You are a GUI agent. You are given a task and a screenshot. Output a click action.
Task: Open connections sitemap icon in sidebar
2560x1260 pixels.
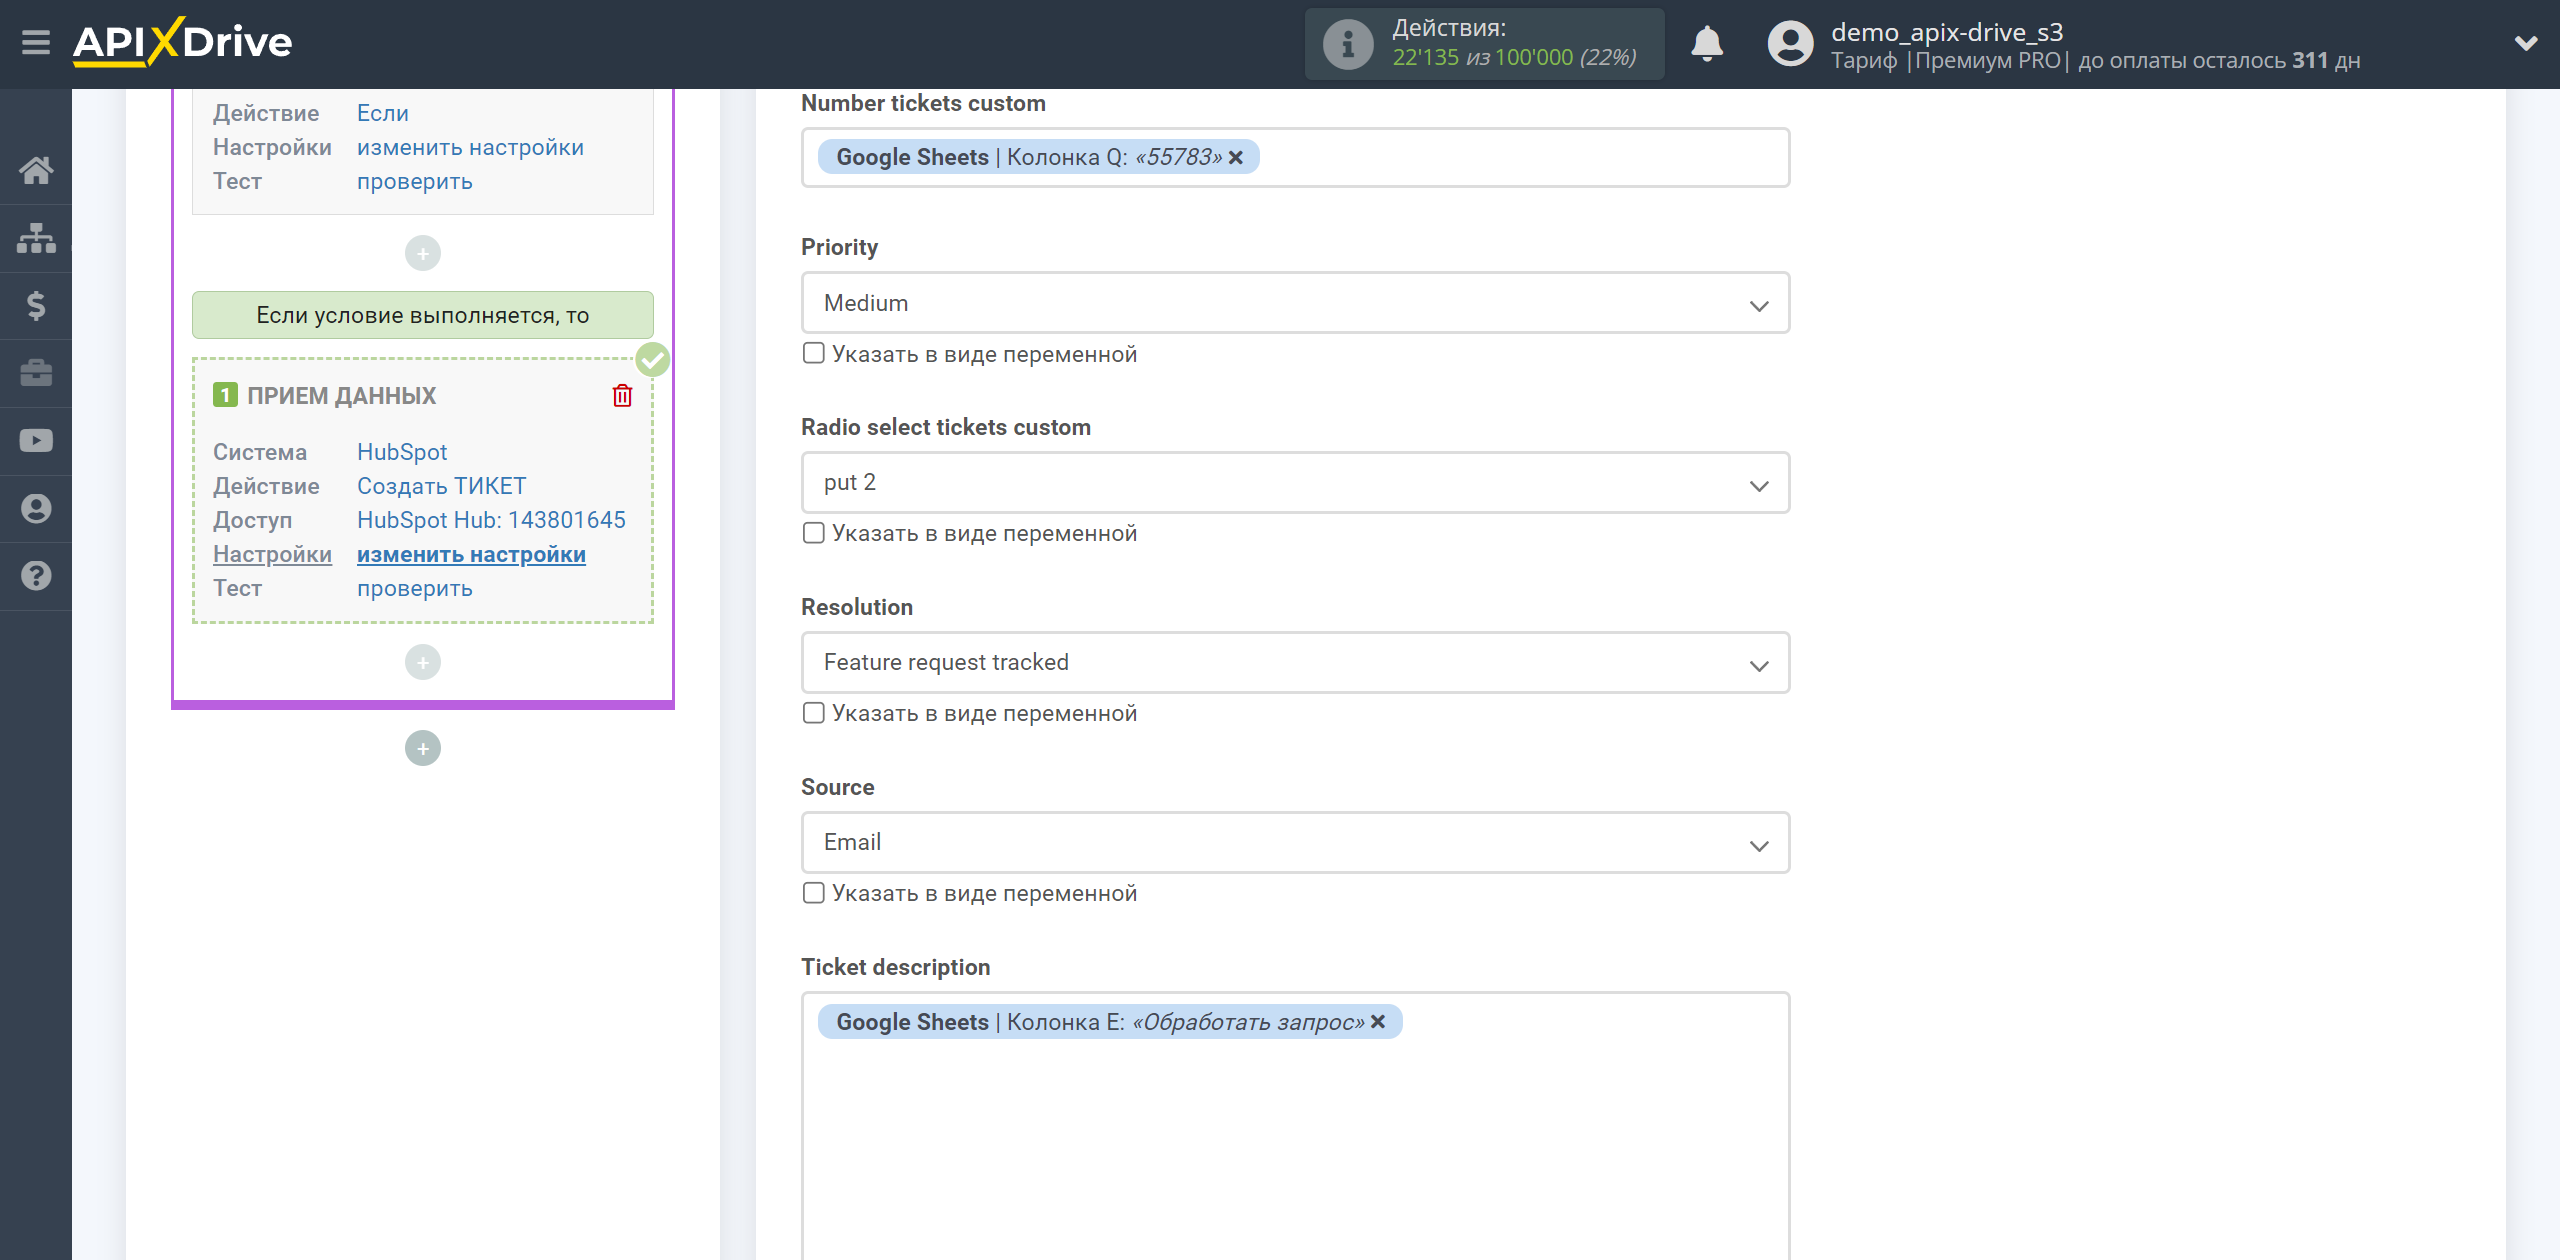click(36, 238)
